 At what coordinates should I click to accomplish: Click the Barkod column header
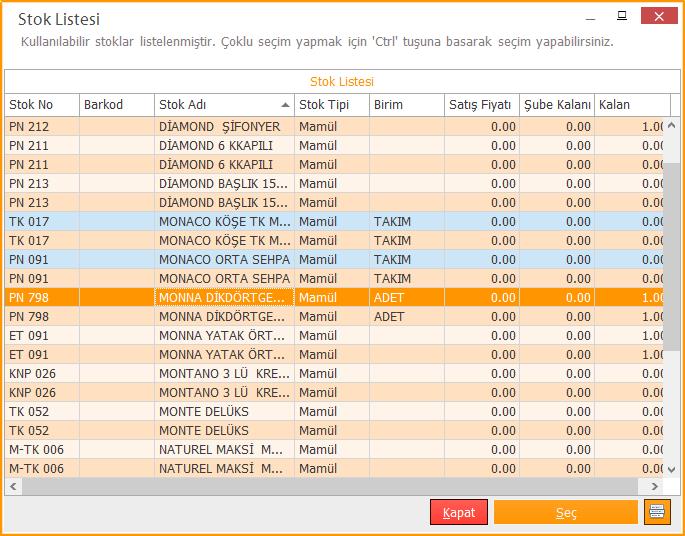[x=115, y=105]
